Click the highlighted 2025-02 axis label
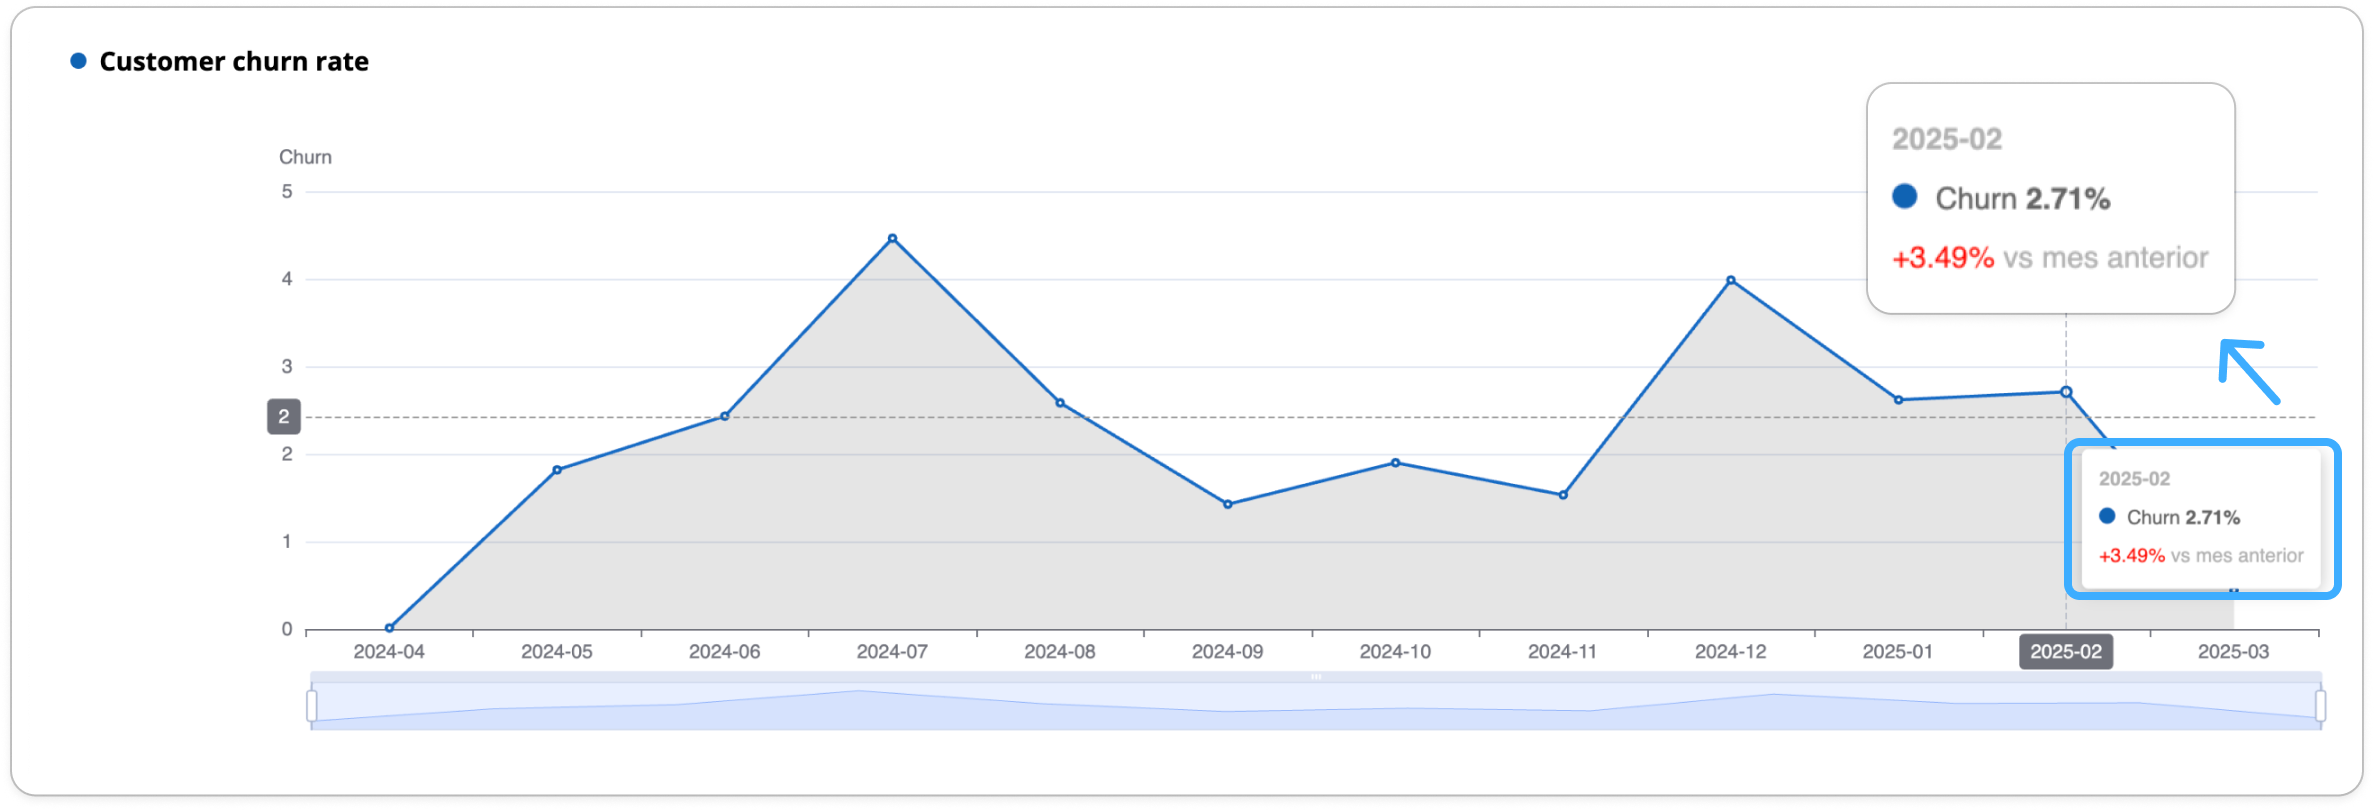The width and height of the screenshot is (2374, 811). coord(2066,652)
